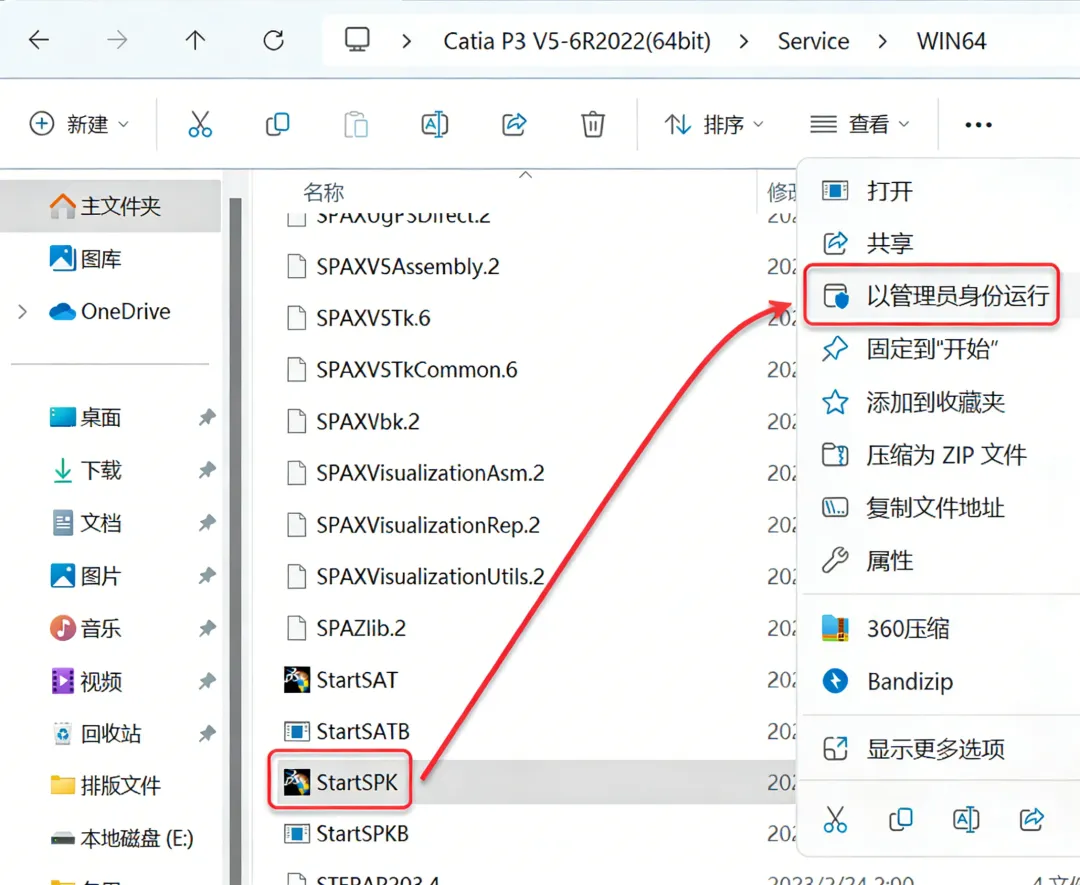Click the Catia P3 V5-6R2022 breadcrumb

point(577,41)
